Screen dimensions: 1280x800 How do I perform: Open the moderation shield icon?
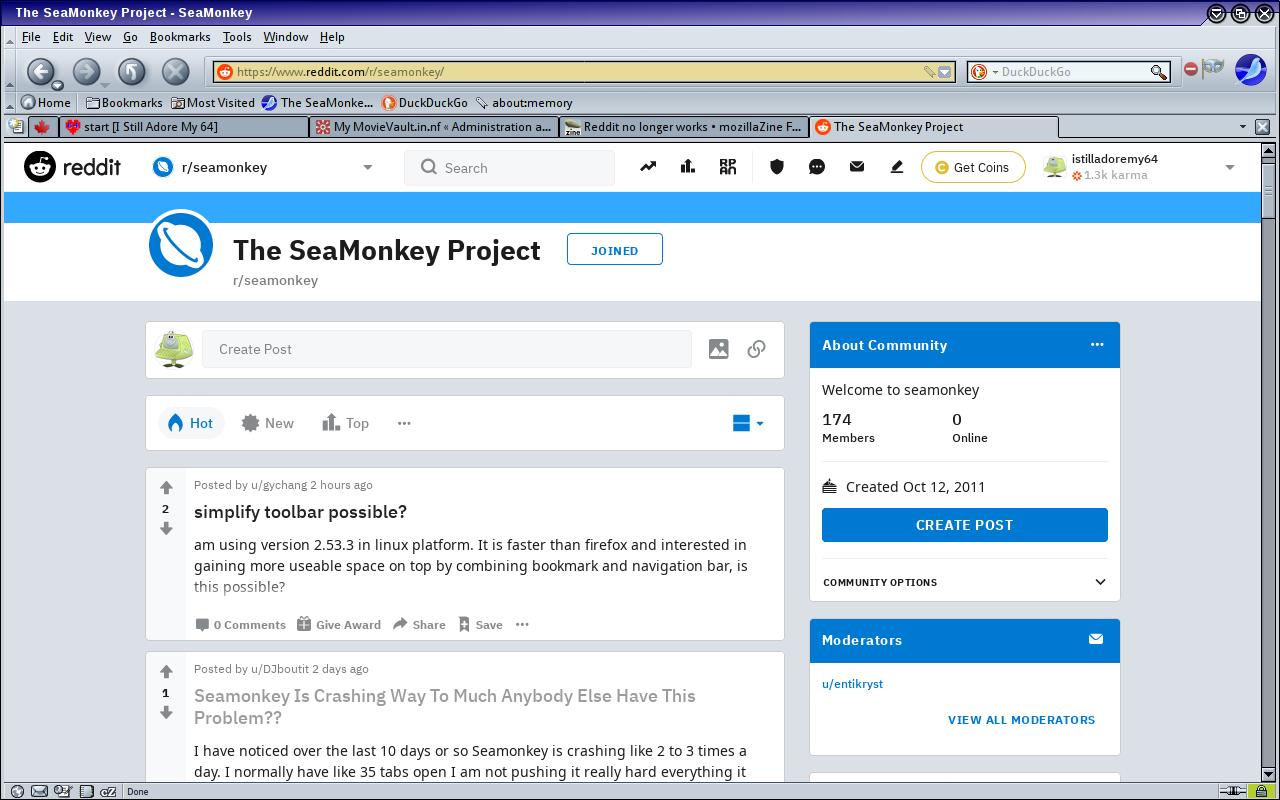coord(777,167)
